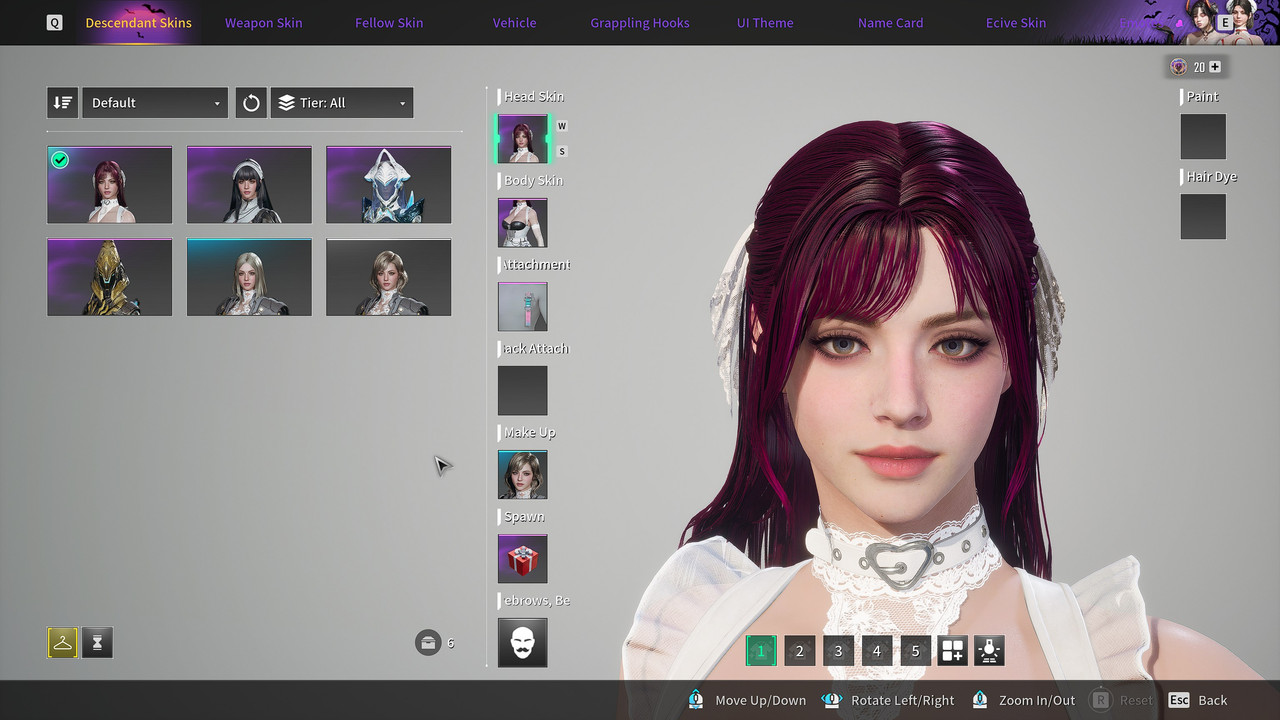Click the R Reset key icon
1280x720 pixels.
[1101, 700]
